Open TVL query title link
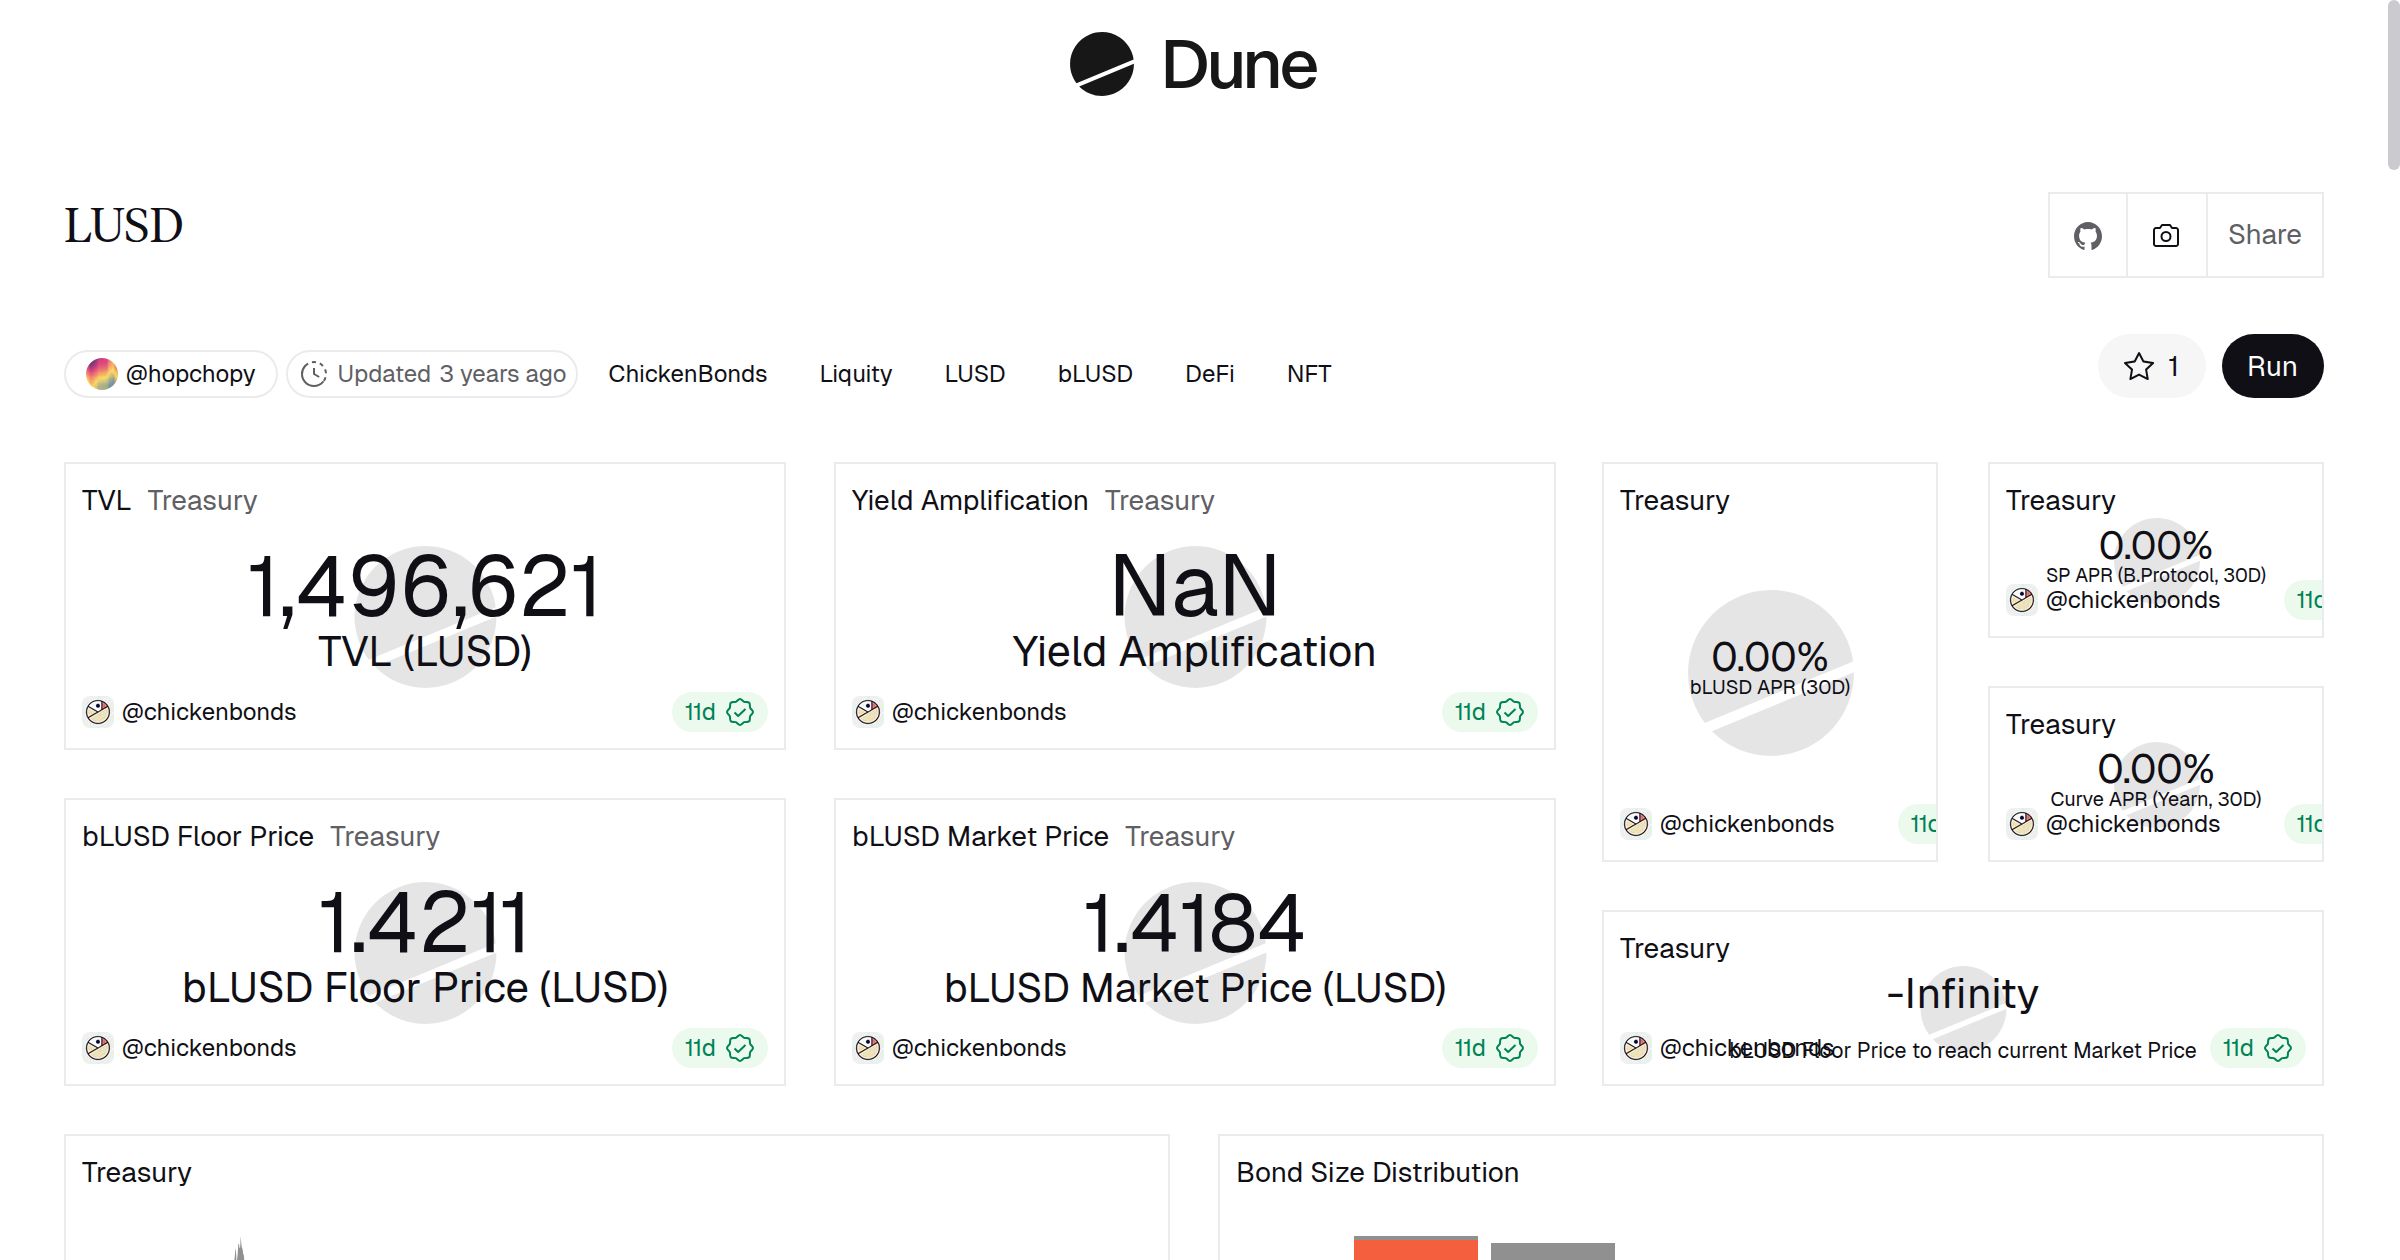2400x1260 pixels. click(x=106, y=500)
